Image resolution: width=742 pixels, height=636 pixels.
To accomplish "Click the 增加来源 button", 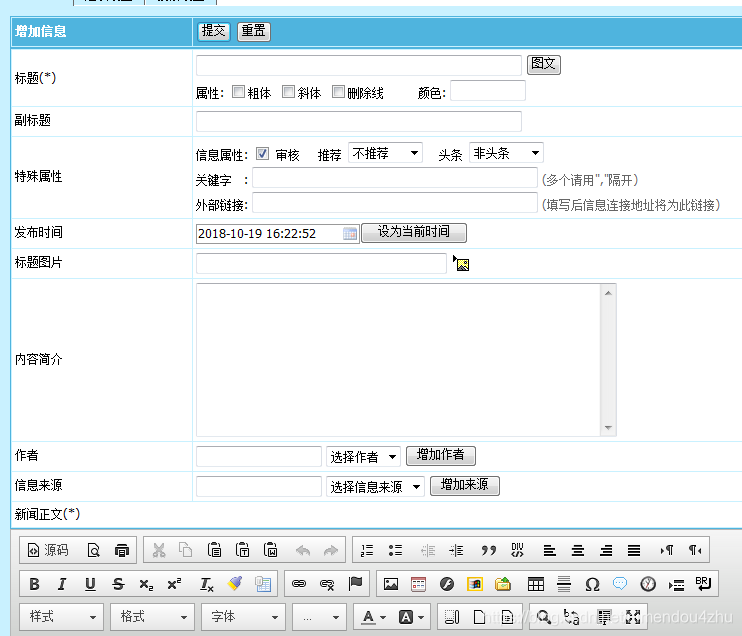I will pyautogui.click(x=465, y=486).
